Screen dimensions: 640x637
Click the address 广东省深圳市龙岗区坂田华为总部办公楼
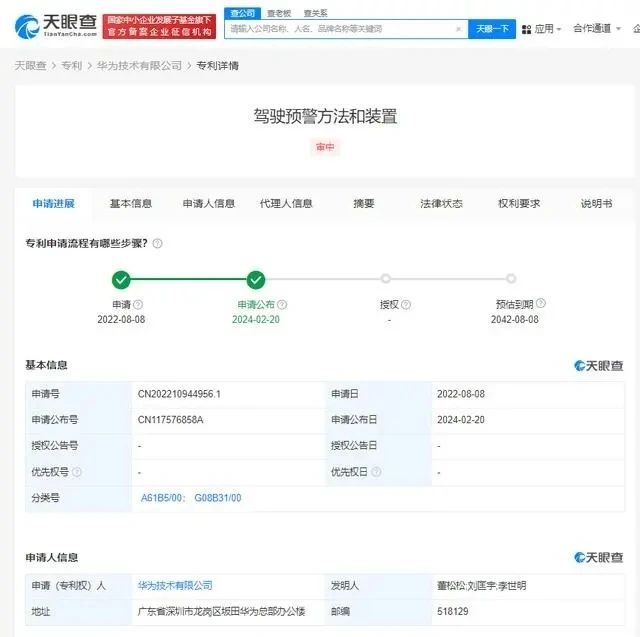coord(221,611)
